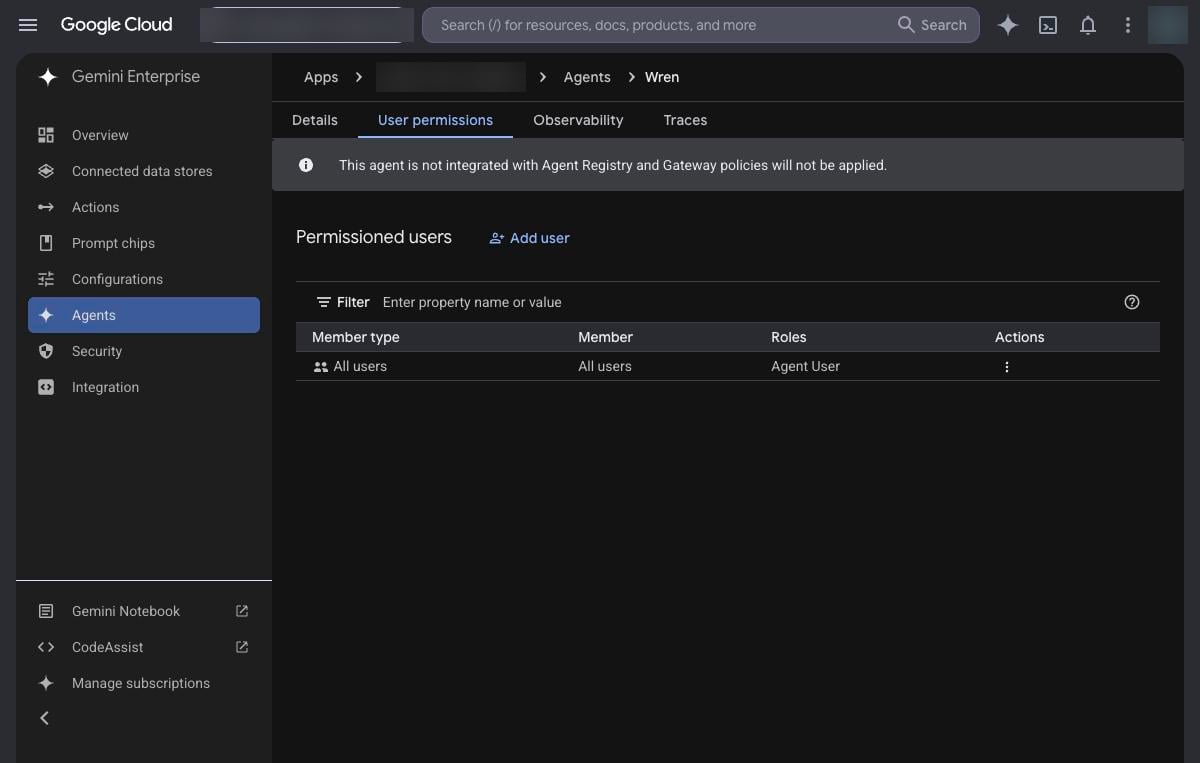Click the Actions column header
Viewport: 1200px width, 763px height.
[x=1019, y=337]
